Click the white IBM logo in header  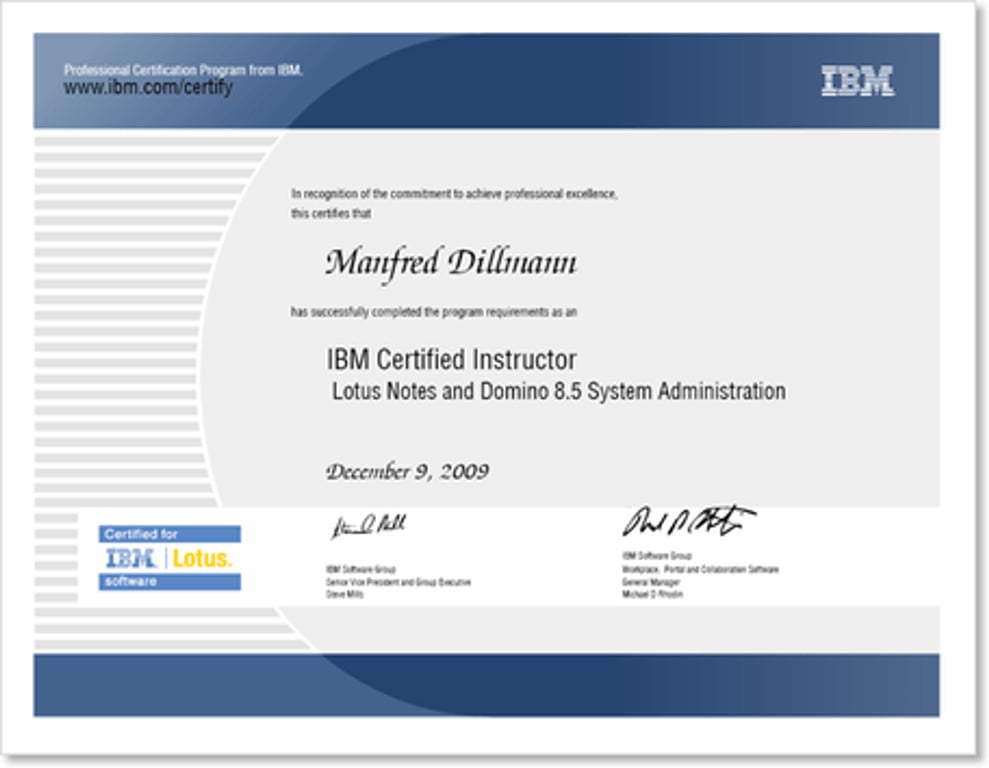tap(858, 81)
